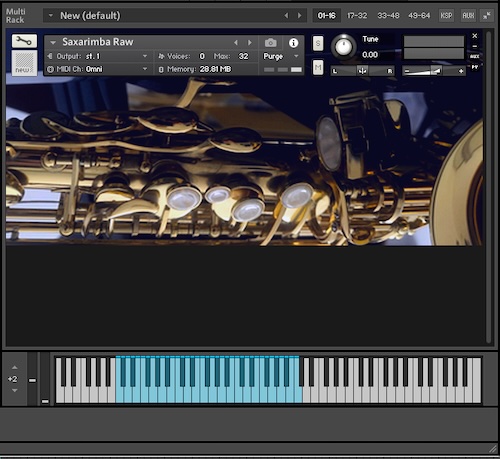Click the pan L/R slider
The width and height of the screenshot is (500, 459).
coord(363,71)
